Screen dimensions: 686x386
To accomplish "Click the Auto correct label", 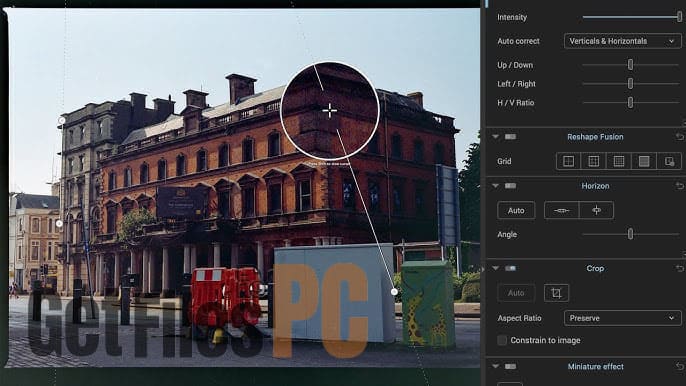I will tap(518, 41).
